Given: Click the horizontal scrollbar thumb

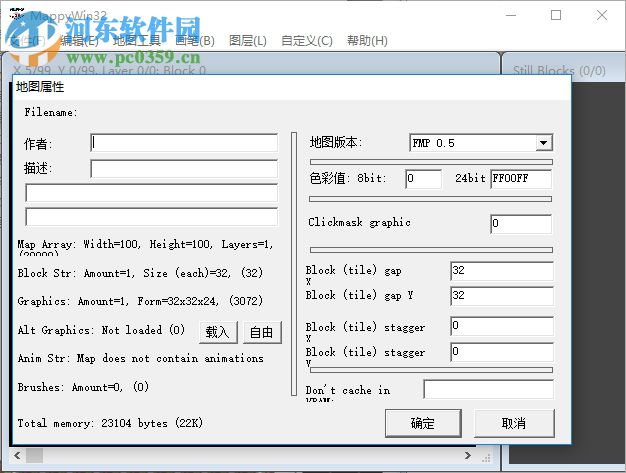Looking at the screenshot, I should pos(34,455).
